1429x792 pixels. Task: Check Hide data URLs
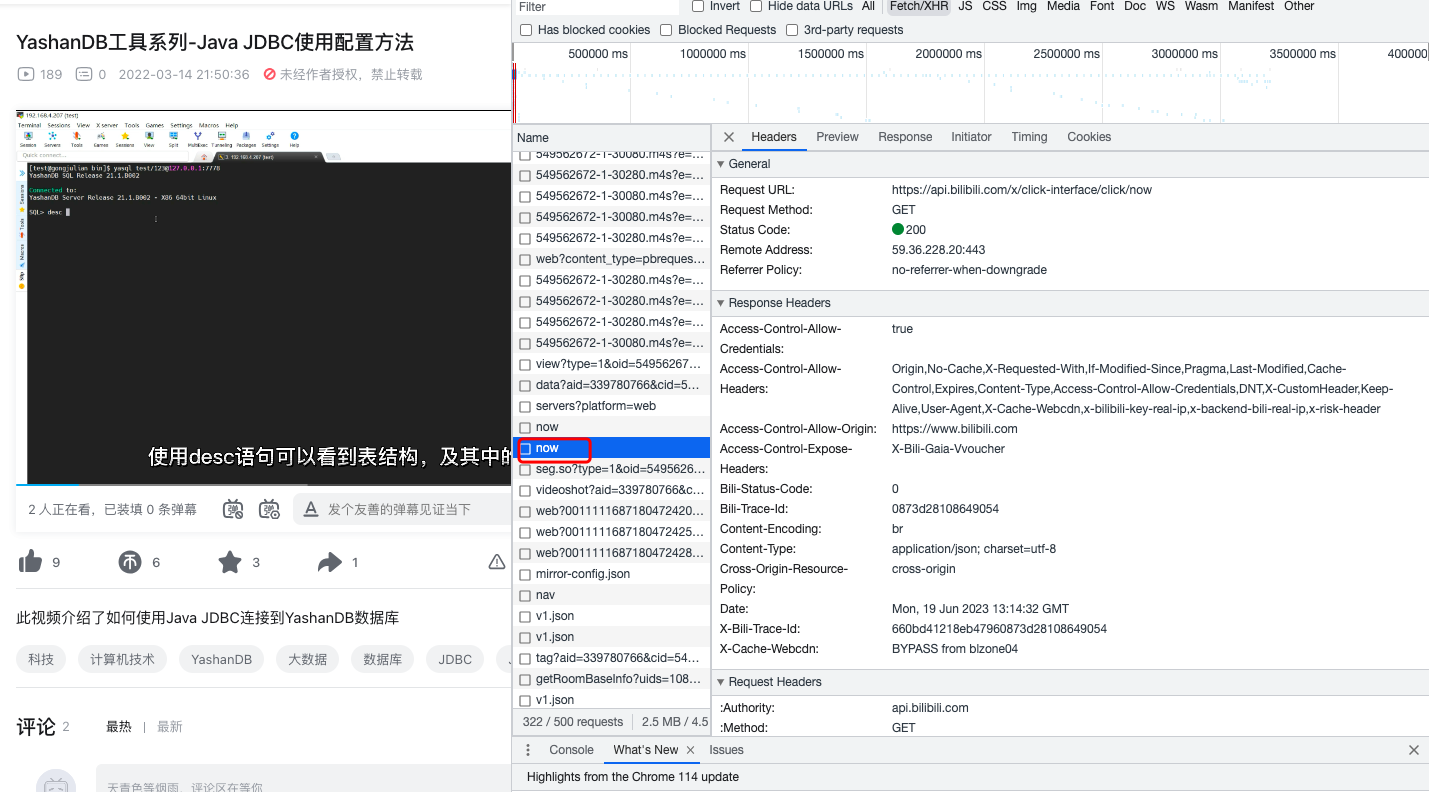point(757,6)
